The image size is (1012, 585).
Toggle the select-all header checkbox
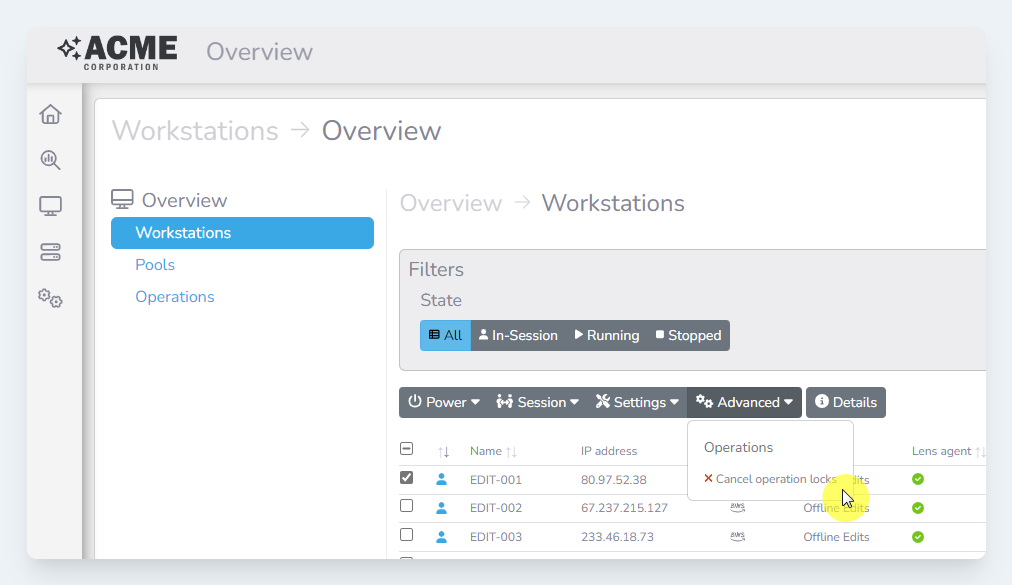coord(407,450)
